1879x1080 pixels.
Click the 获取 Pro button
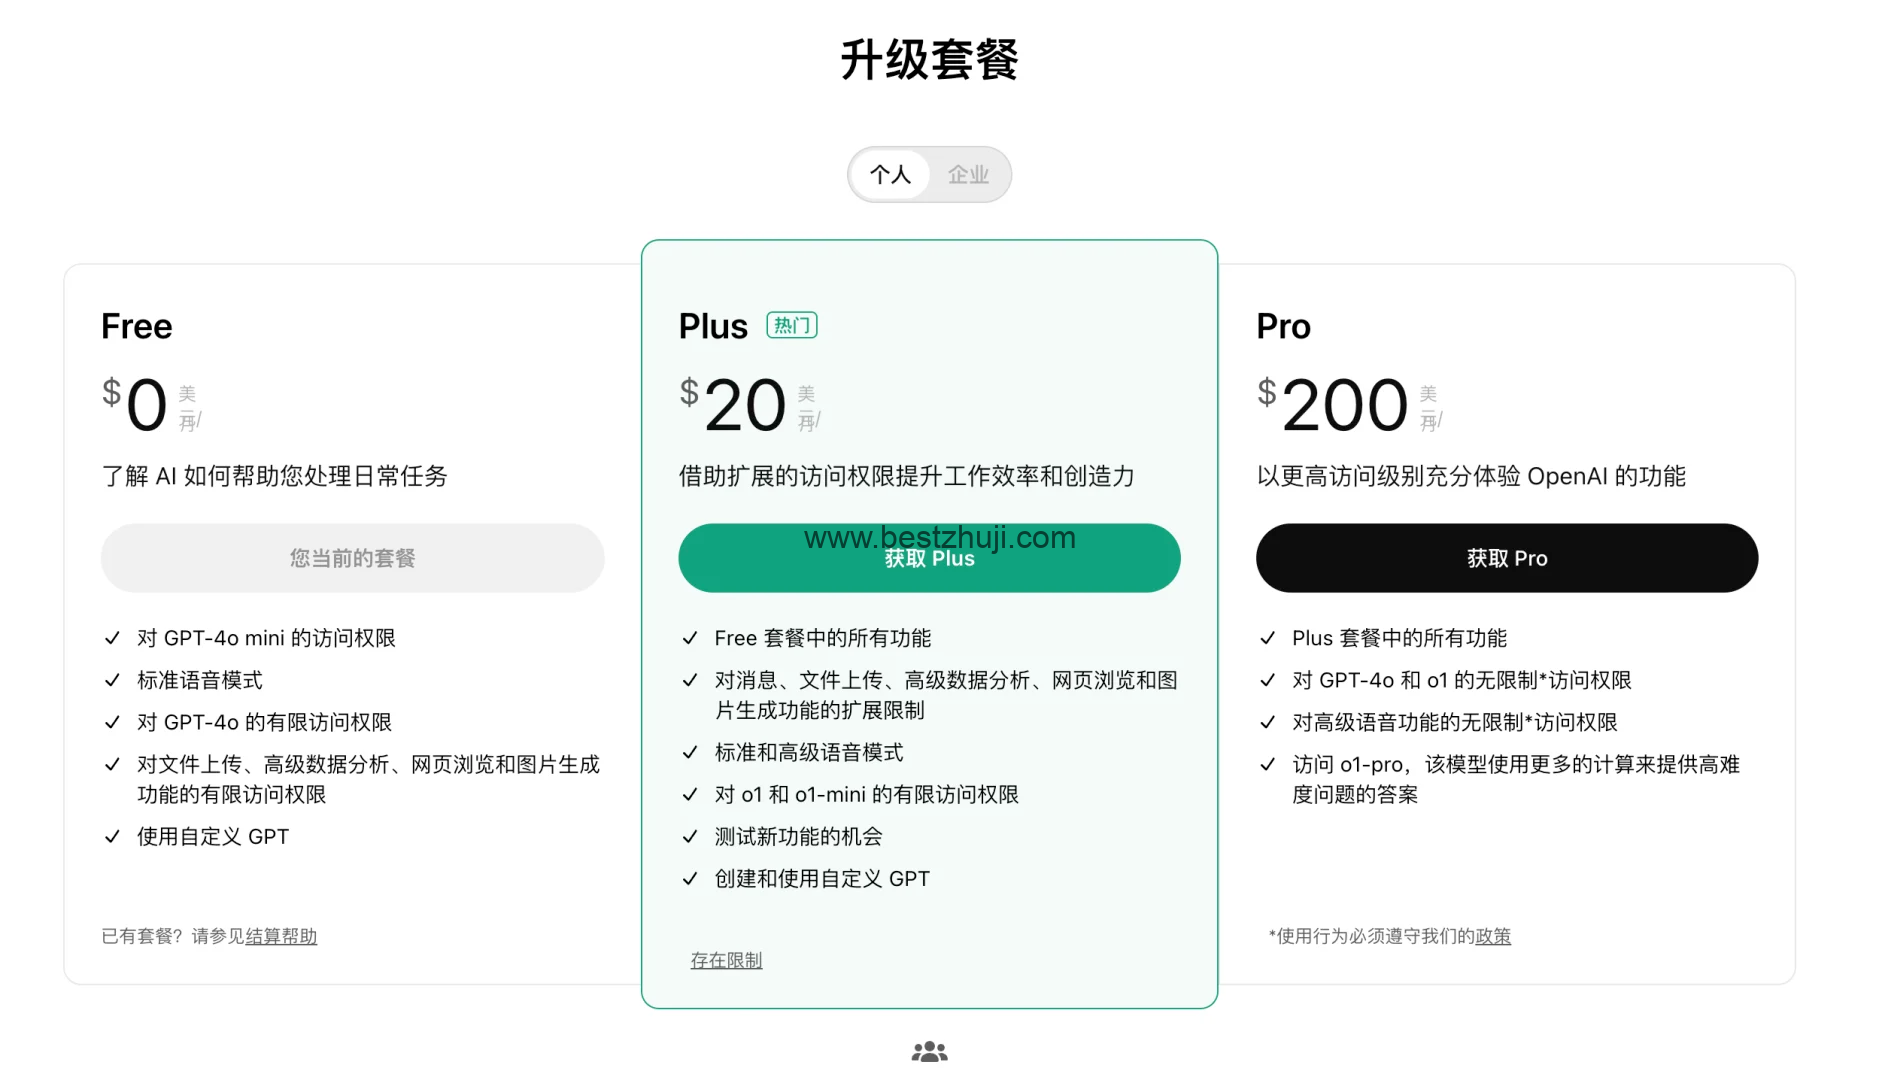(1506, 558)
